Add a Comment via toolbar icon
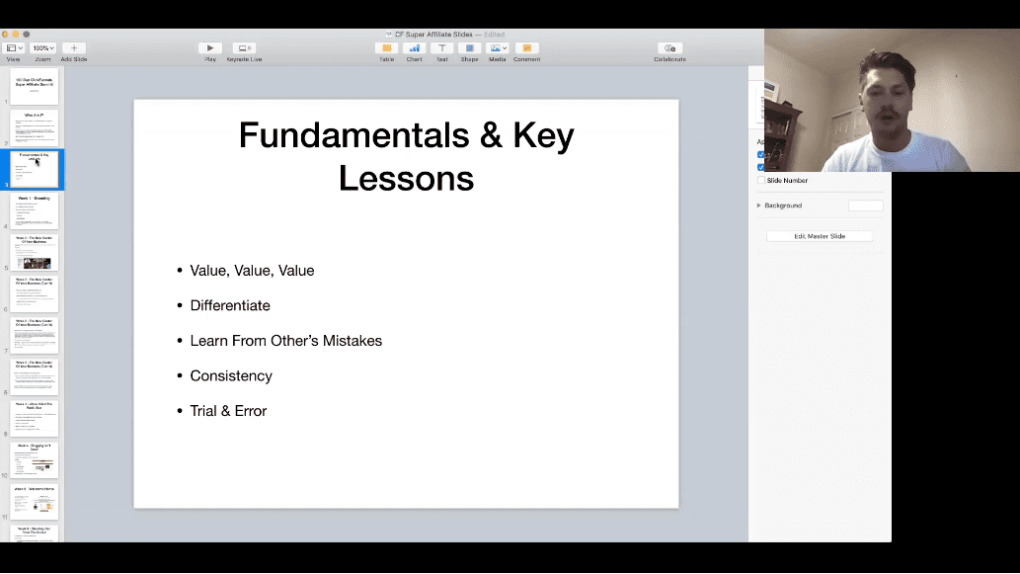The image size is (1020, 574). (526, 48)
